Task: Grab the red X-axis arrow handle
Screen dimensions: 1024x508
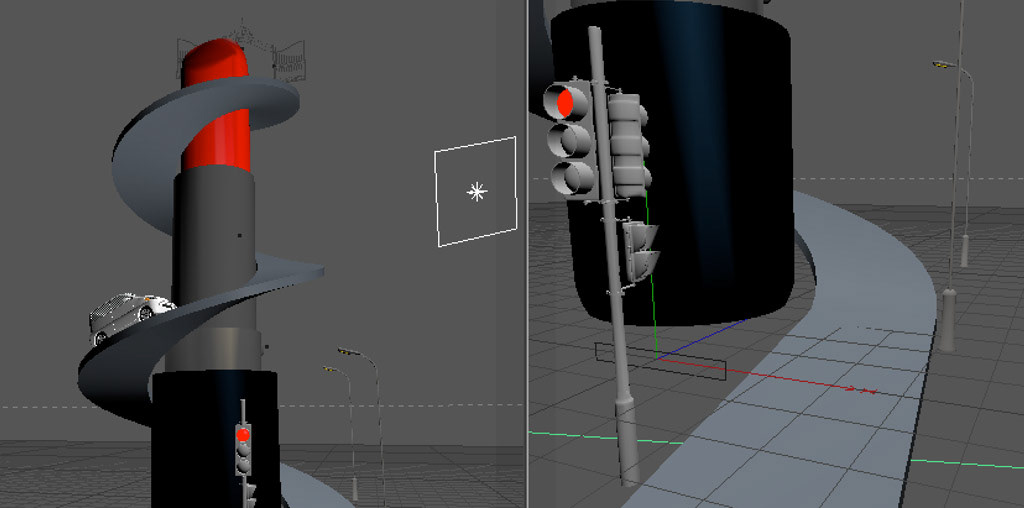Action: tap(861, 390)
